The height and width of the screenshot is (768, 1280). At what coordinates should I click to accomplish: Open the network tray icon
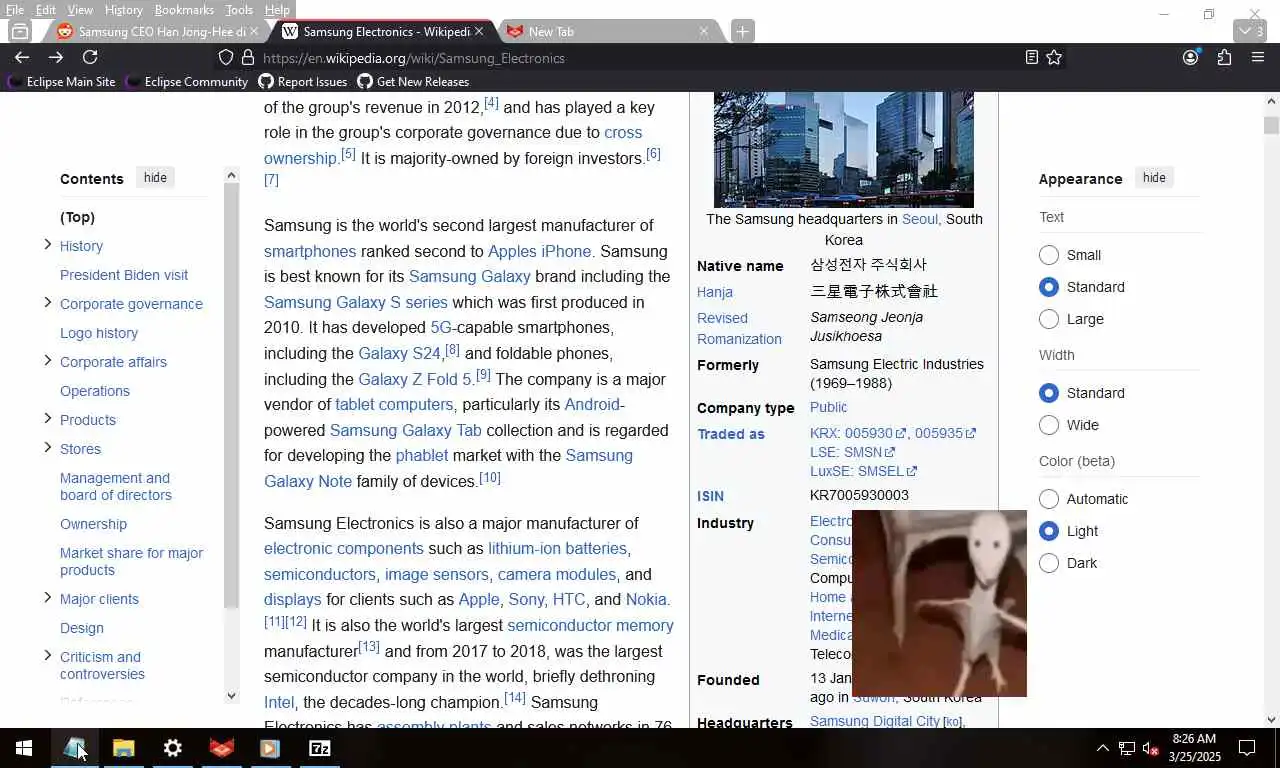pyautogui.click(x=1126, y=748)
